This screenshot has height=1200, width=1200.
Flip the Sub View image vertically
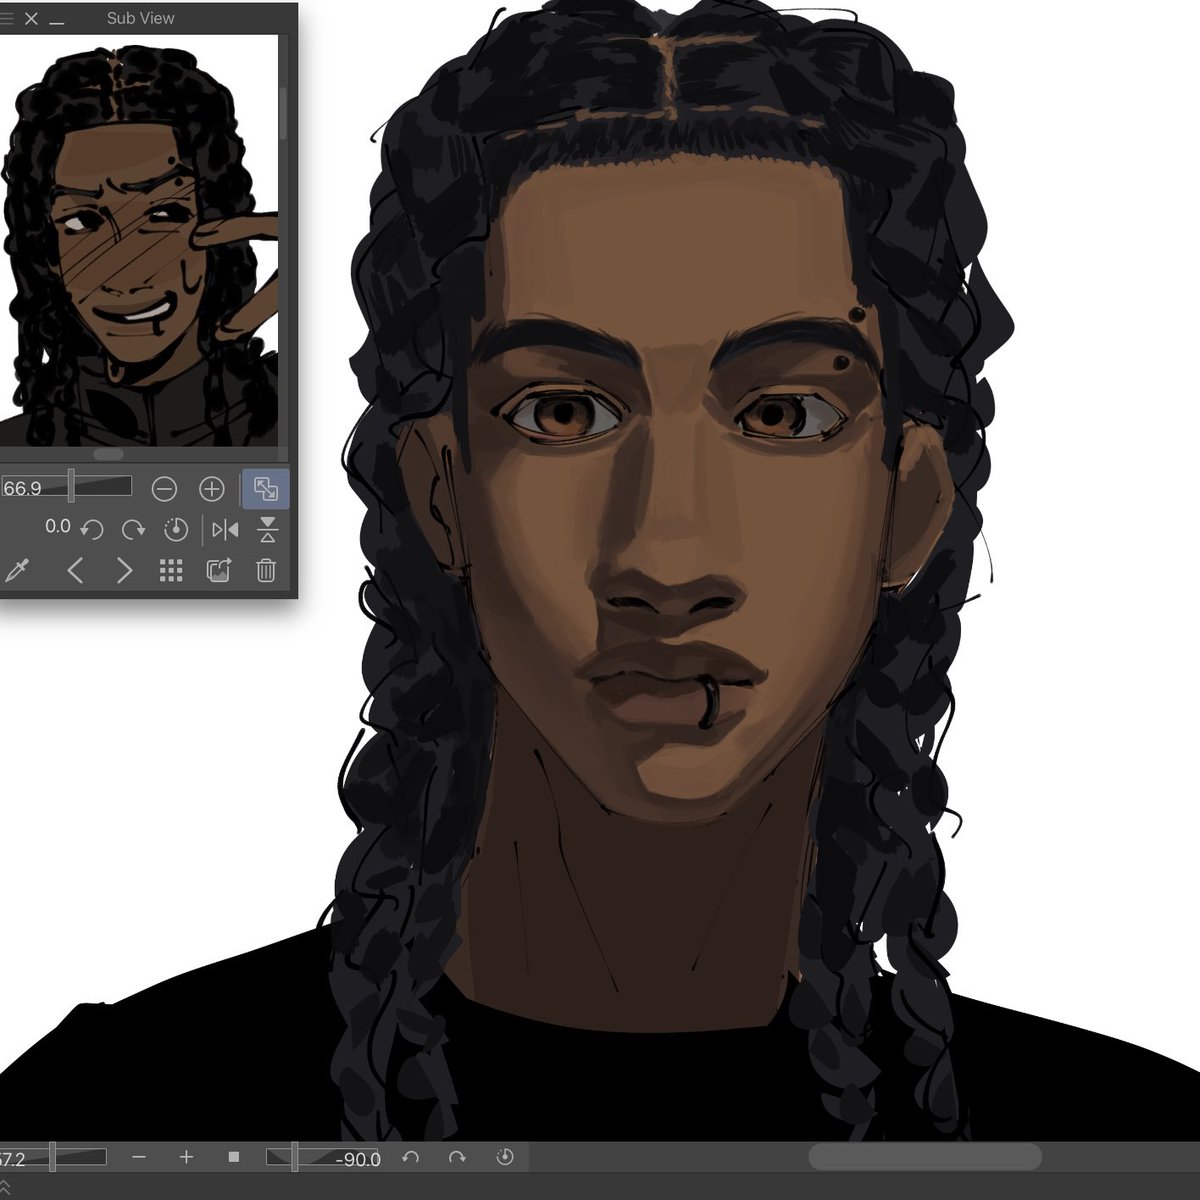coord(269,530)
